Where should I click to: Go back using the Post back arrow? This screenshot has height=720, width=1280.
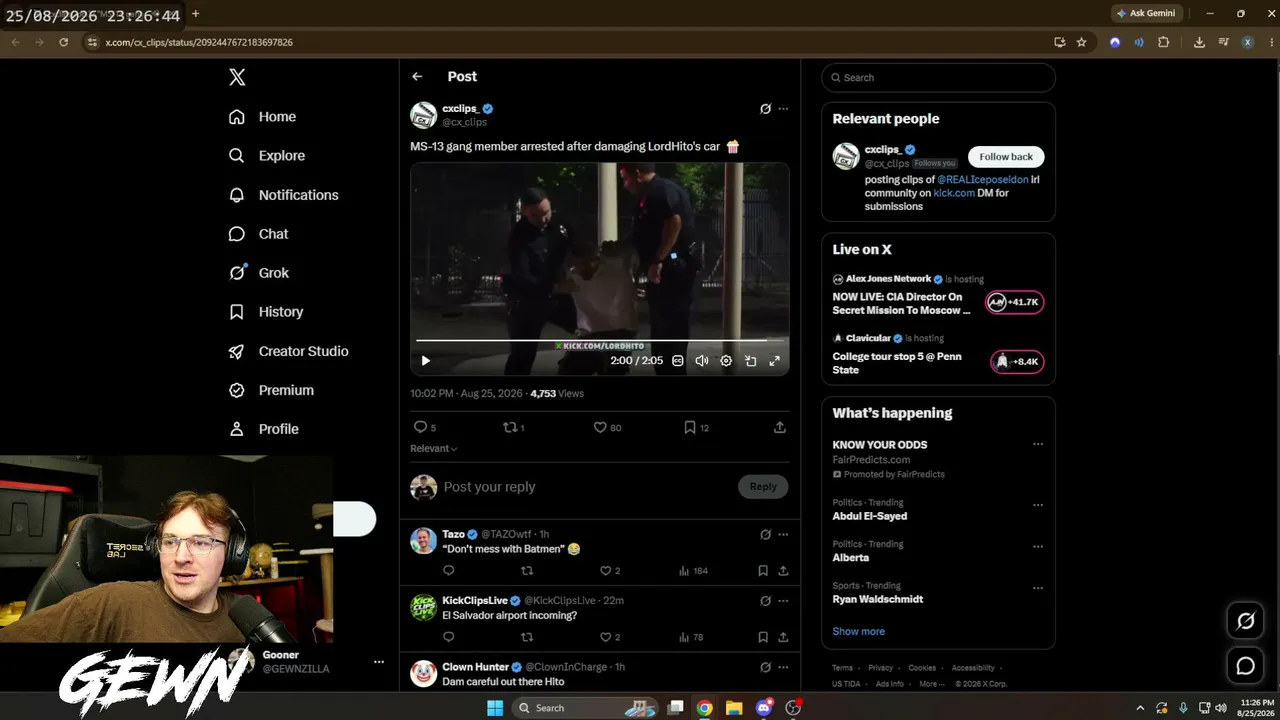coord(417,77)
